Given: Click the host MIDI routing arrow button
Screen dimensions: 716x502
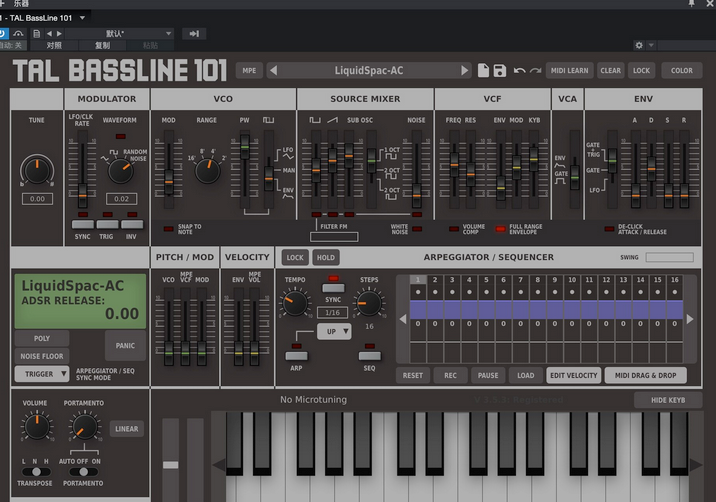Looking at the screenshot, I should pyautogui.click(x=194, y=33).
